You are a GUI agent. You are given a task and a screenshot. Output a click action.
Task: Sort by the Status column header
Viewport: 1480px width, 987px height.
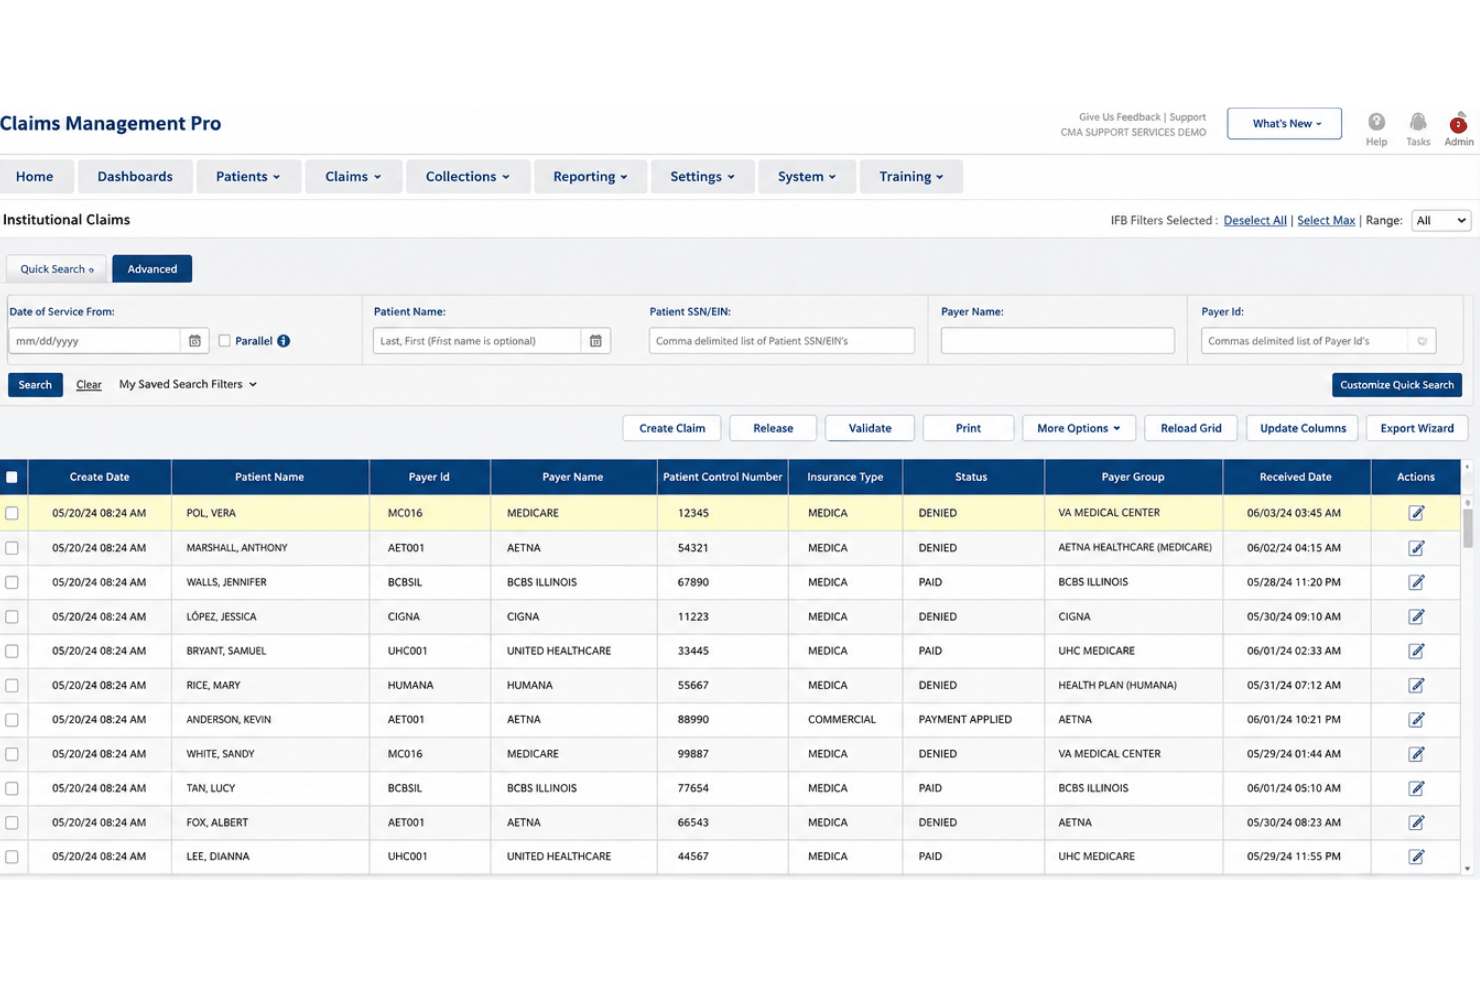971,477
